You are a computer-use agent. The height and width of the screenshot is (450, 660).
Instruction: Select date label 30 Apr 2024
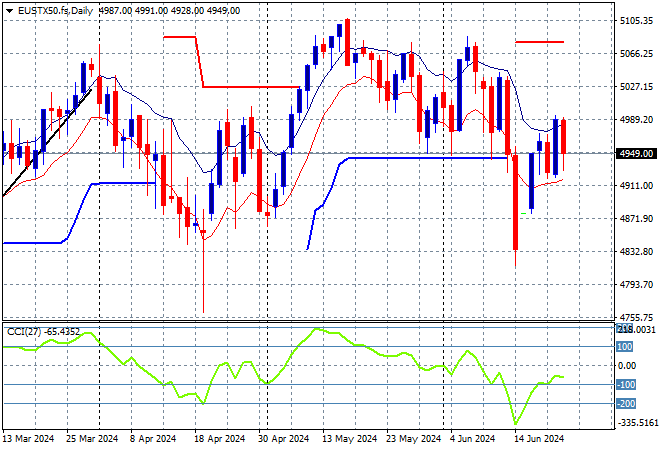[284, 439]
